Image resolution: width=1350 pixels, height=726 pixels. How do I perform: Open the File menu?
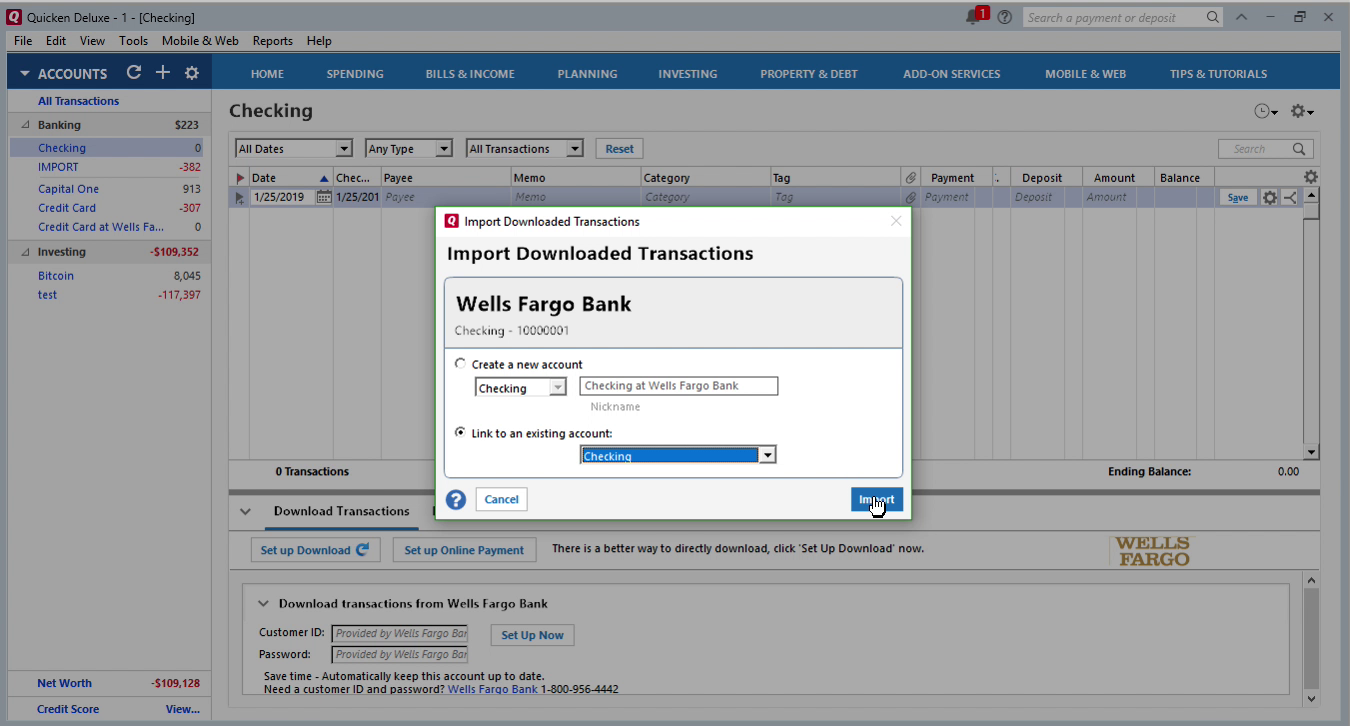coord(23,41)
